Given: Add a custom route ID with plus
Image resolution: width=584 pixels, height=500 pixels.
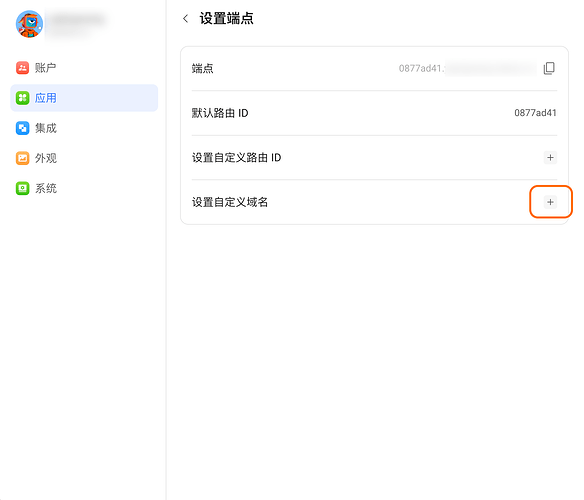Looking at the screenshot, I should tap(550, 158).
